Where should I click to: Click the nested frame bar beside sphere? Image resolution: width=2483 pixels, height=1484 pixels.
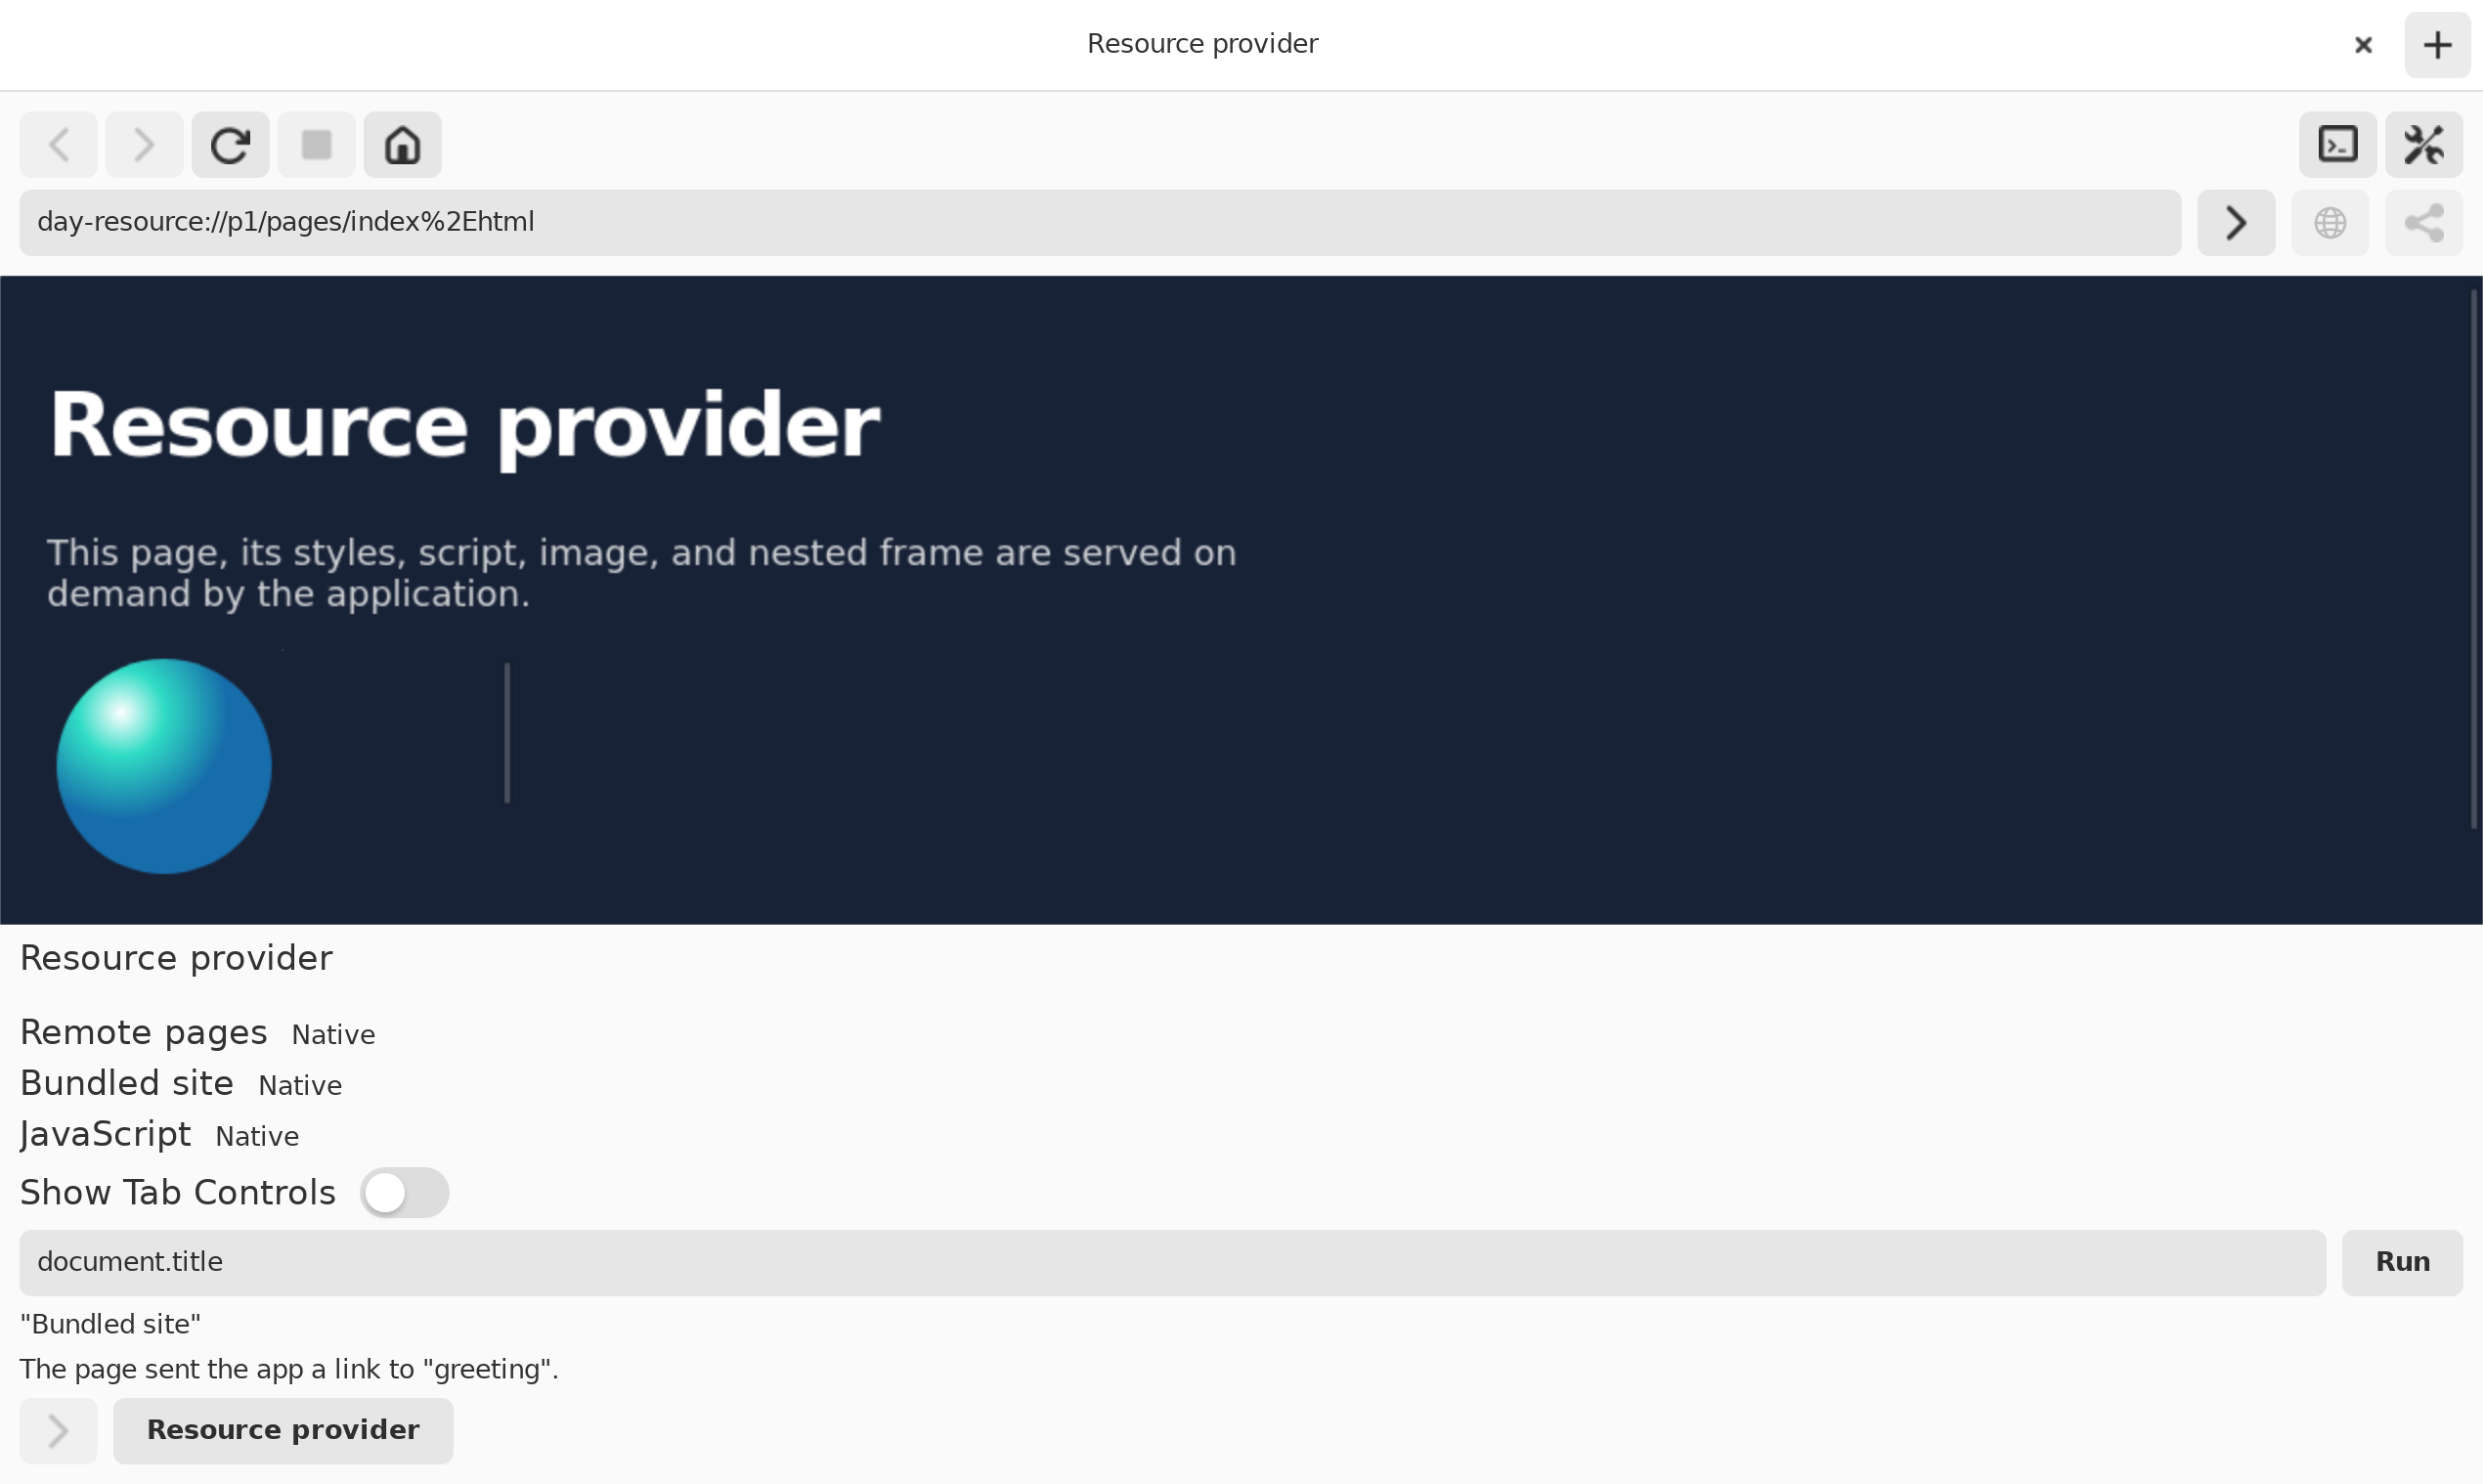(507, 733)
